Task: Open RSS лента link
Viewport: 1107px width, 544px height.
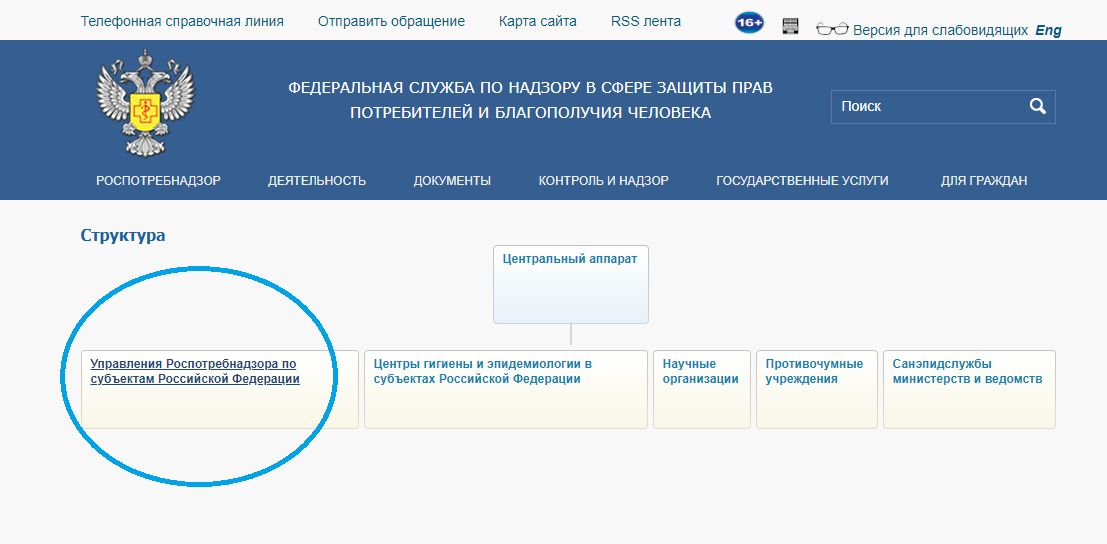Action: pos(646,21)
